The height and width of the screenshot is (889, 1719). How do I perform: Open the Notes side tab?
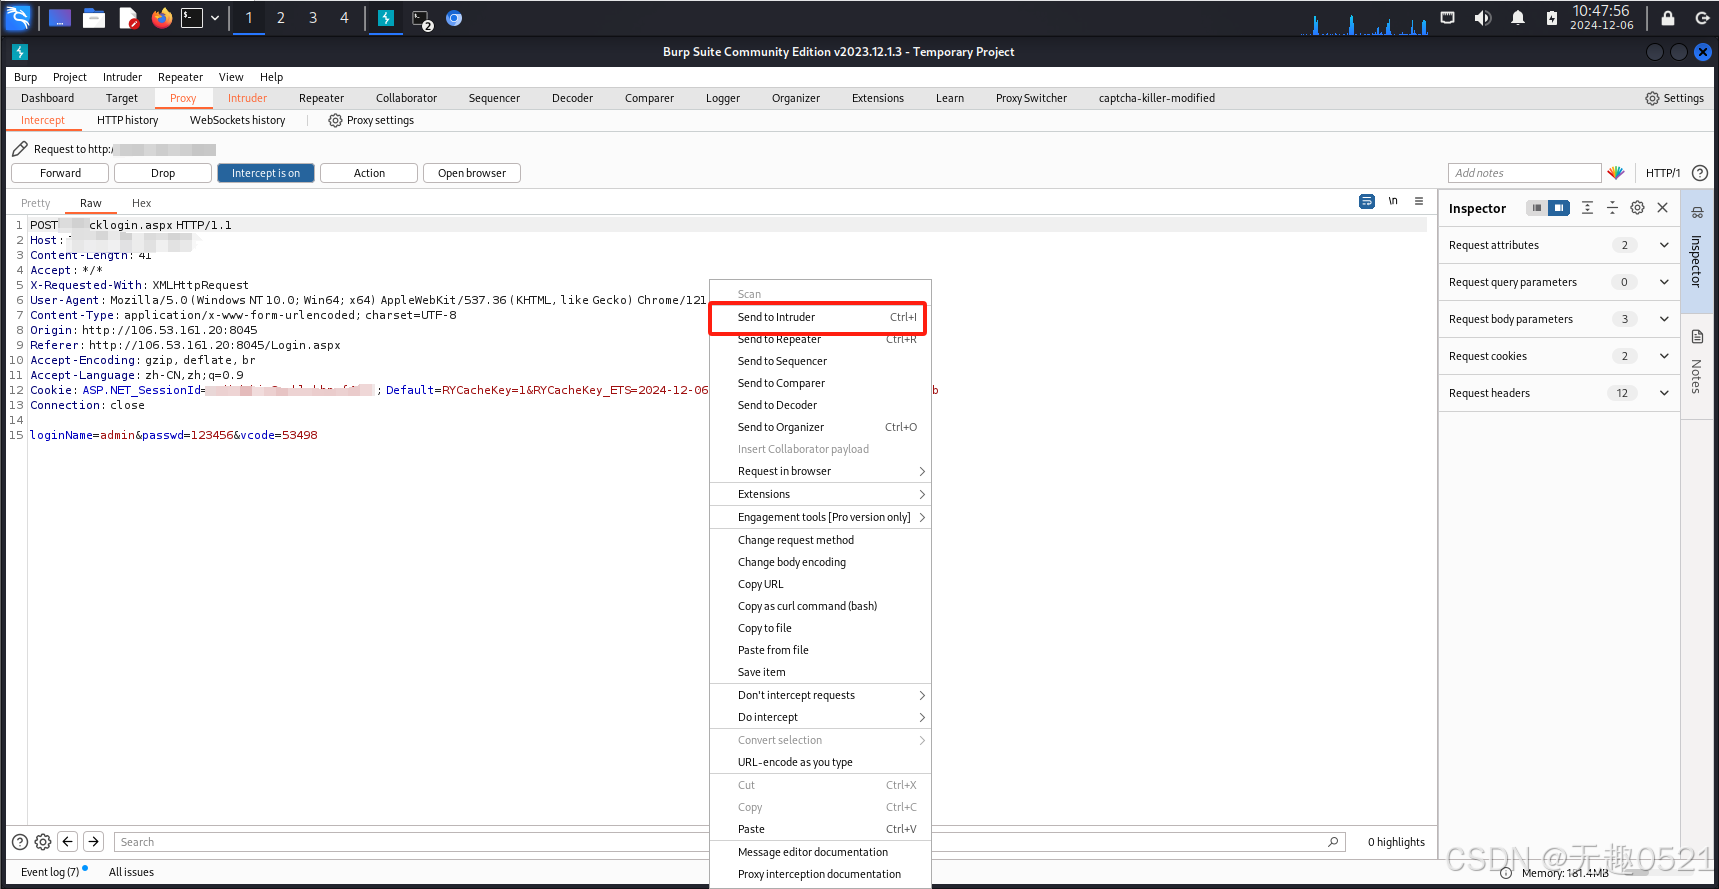1697,364
